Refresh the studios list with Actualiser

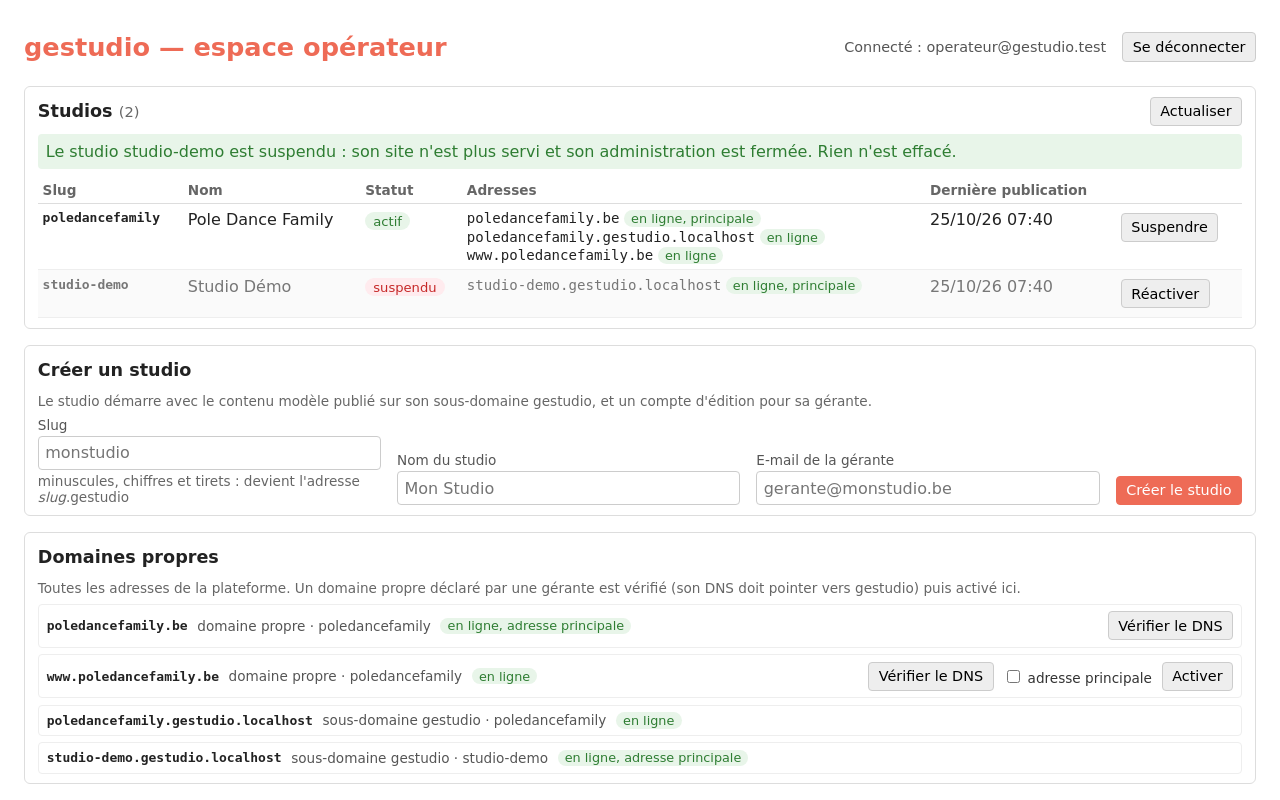tap(1195, 111)
